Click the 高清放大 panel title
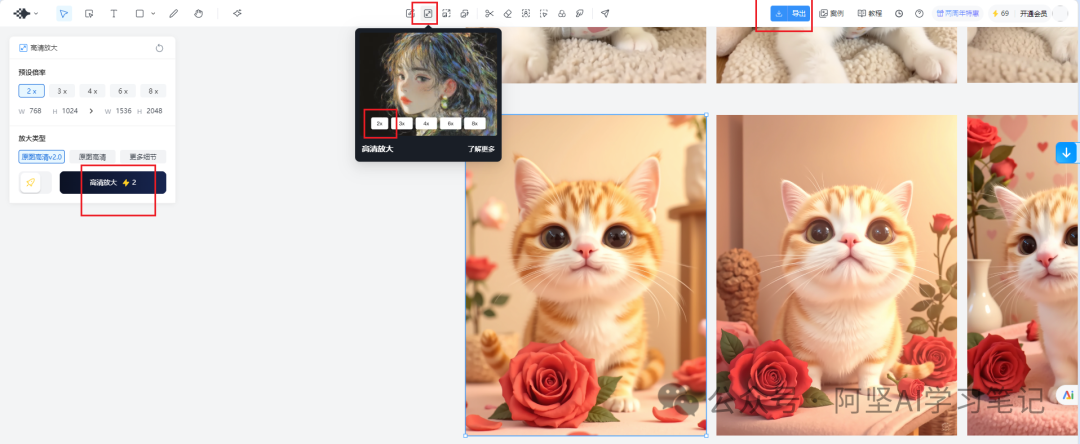1080x444 pixels. click(x=44, y=48)
